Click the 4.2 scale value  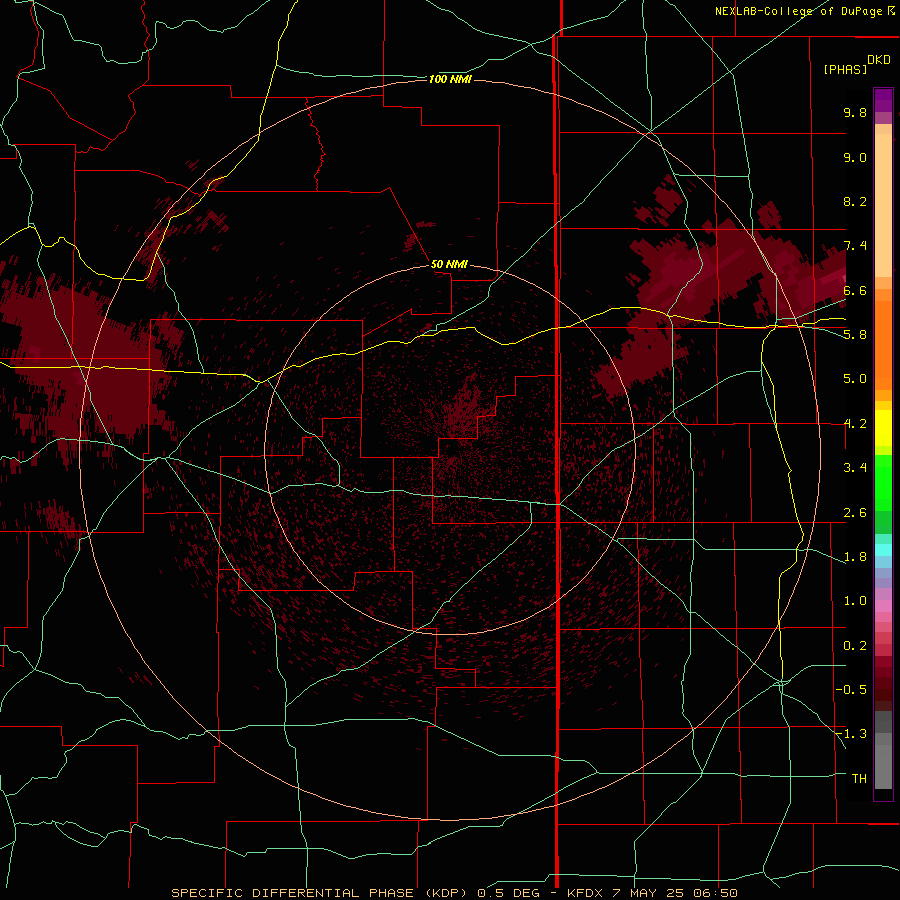[855, 424]
